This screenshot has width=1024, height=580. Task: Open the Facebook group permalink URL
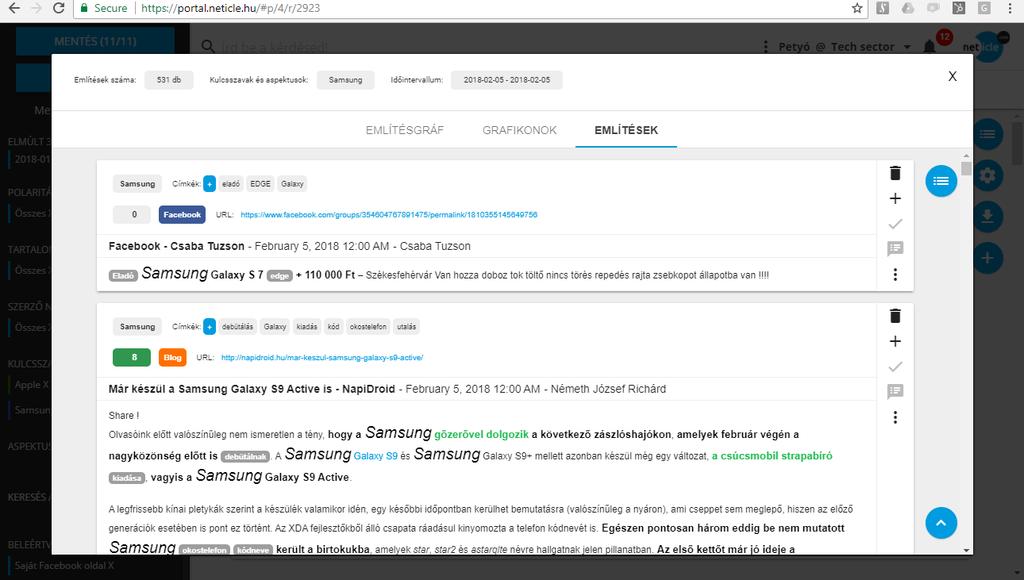pos(389,215)
